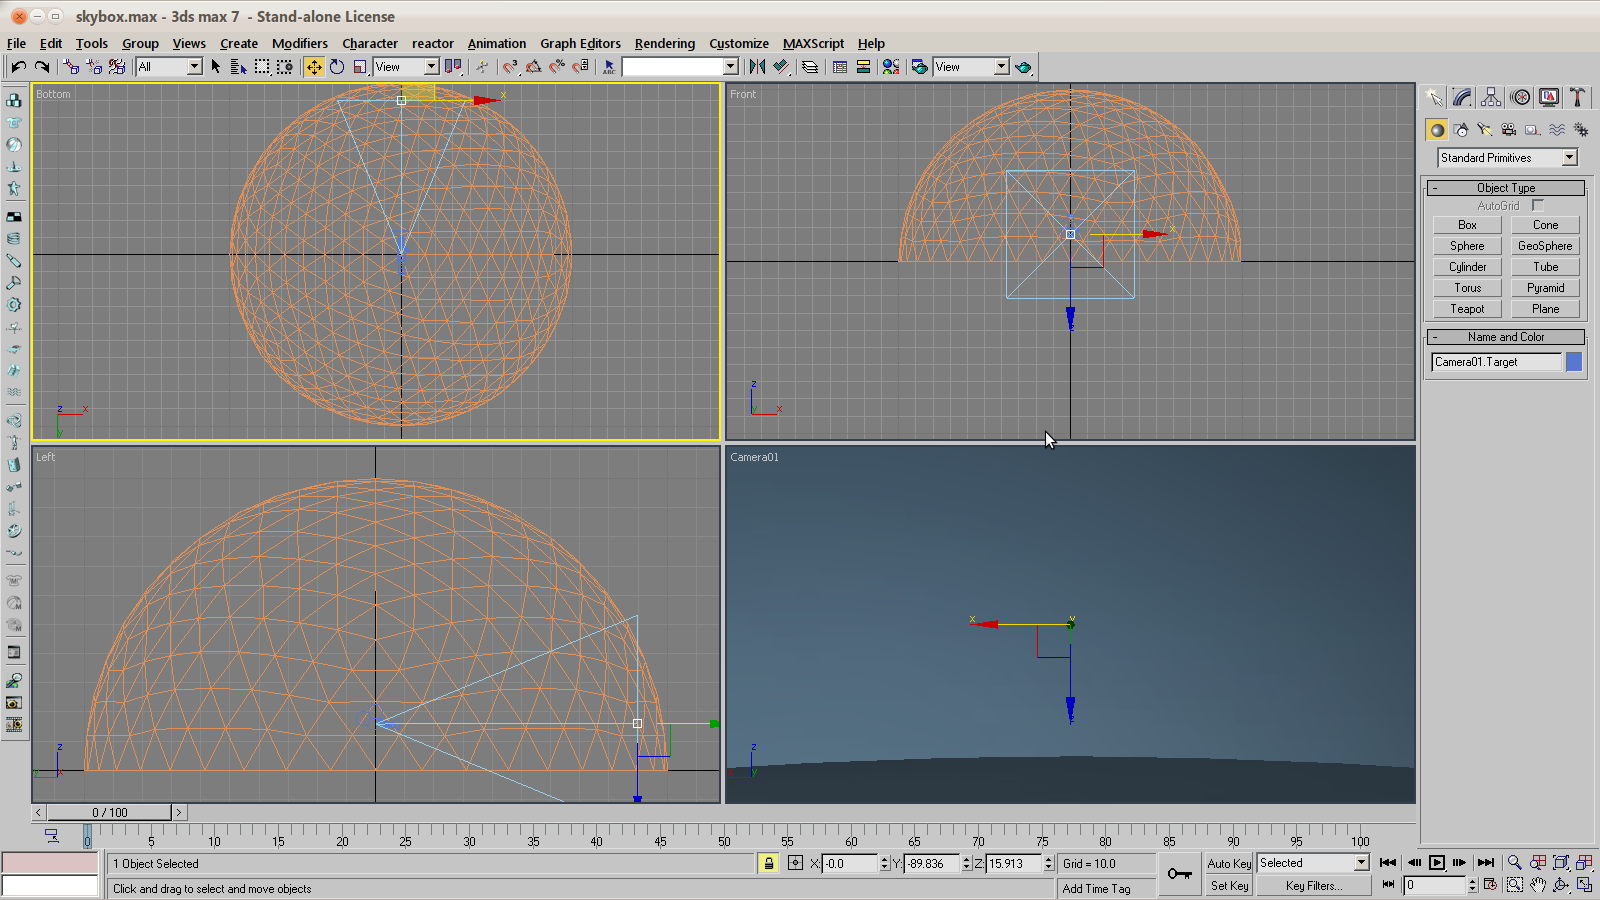Open the Graph Editors menu
Viewport: 1600px width, 900px height.
(580, 43)
